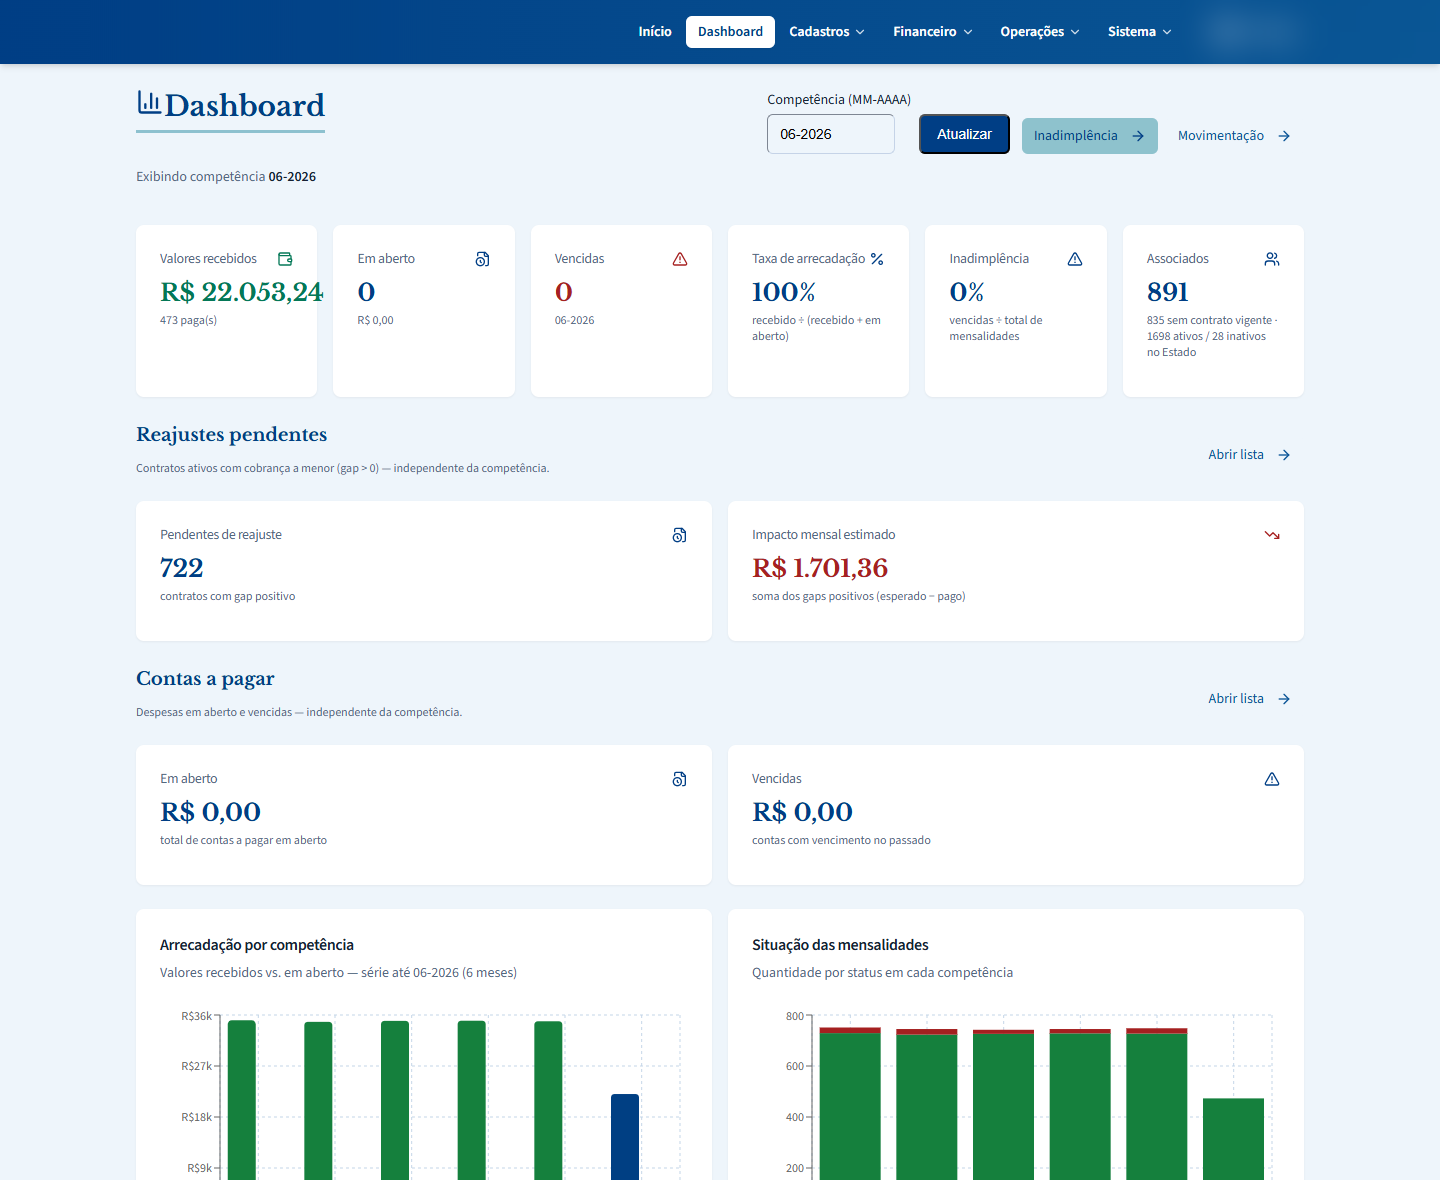Click the R$36k axis label
The width and height of the screenshot is (1440, 1180).
(196, 1016)
